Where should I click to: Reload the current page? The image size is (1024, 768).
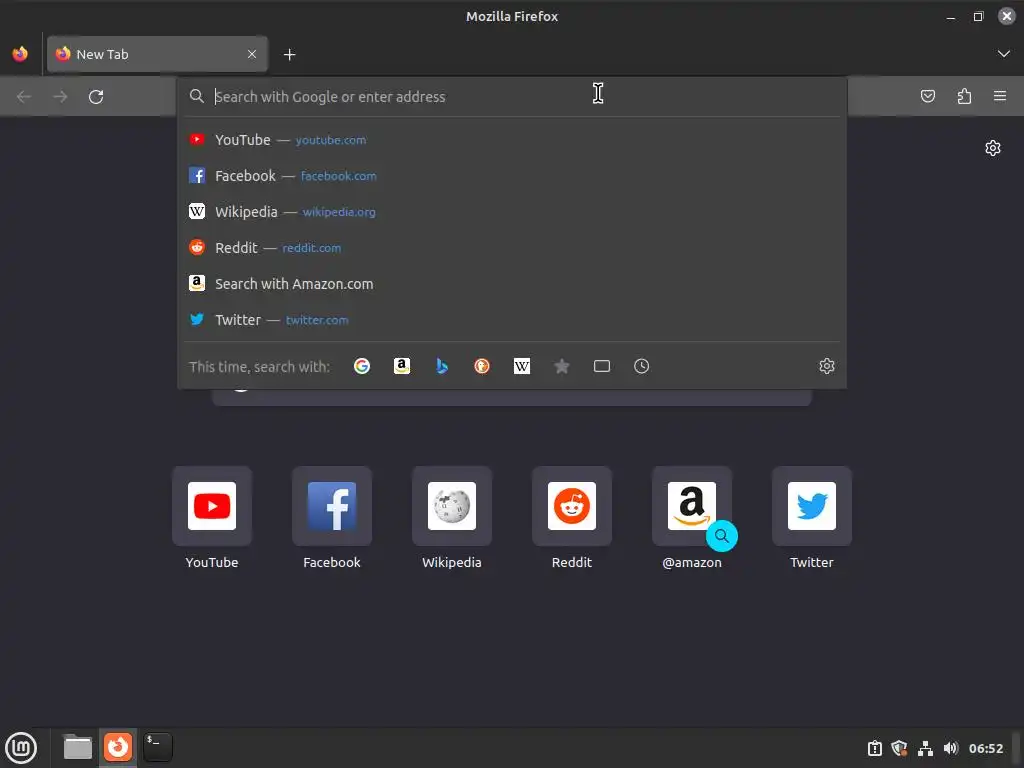click(x=96, y=97)
